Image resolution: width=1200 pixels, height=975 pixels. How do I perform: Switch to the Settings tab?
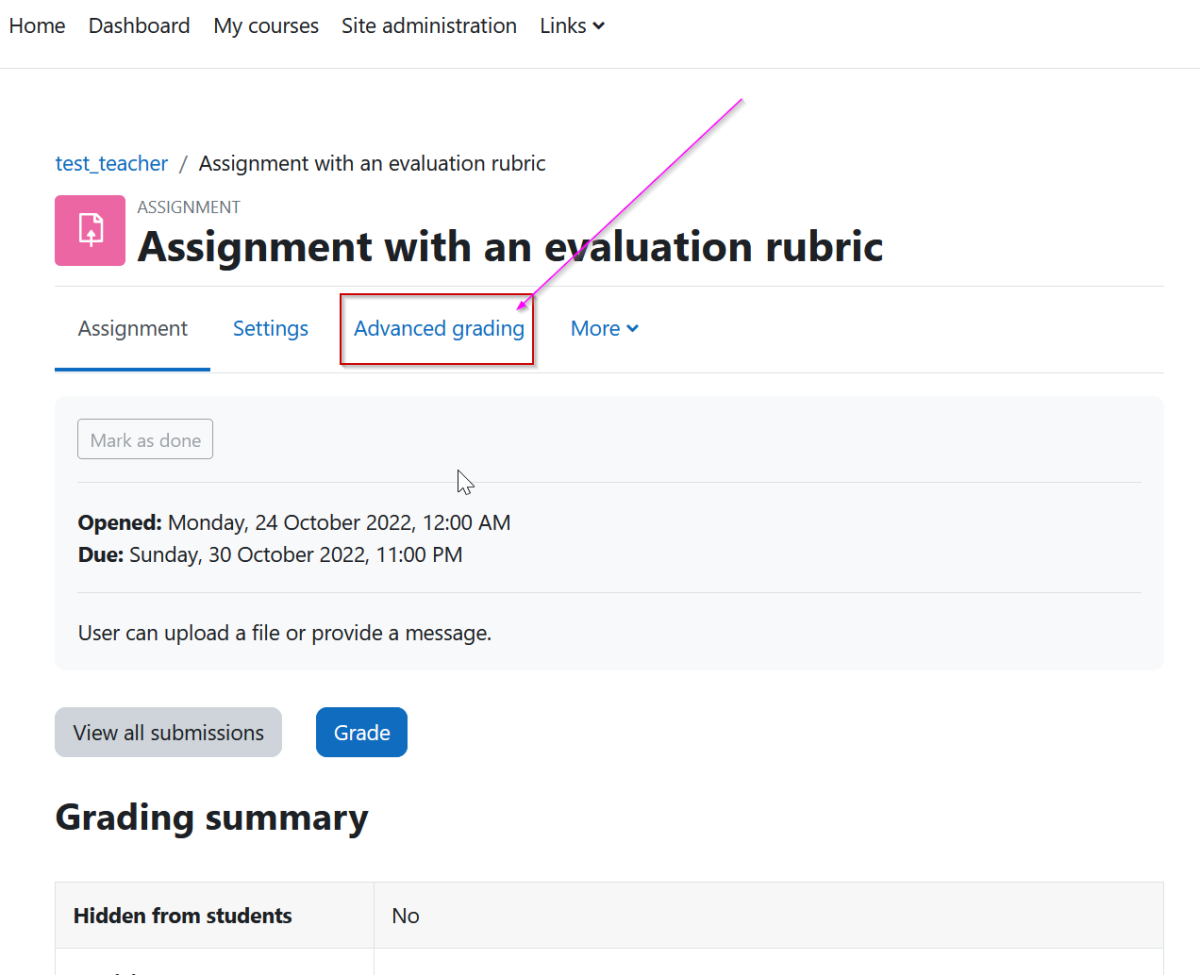[x=270, y=328]
